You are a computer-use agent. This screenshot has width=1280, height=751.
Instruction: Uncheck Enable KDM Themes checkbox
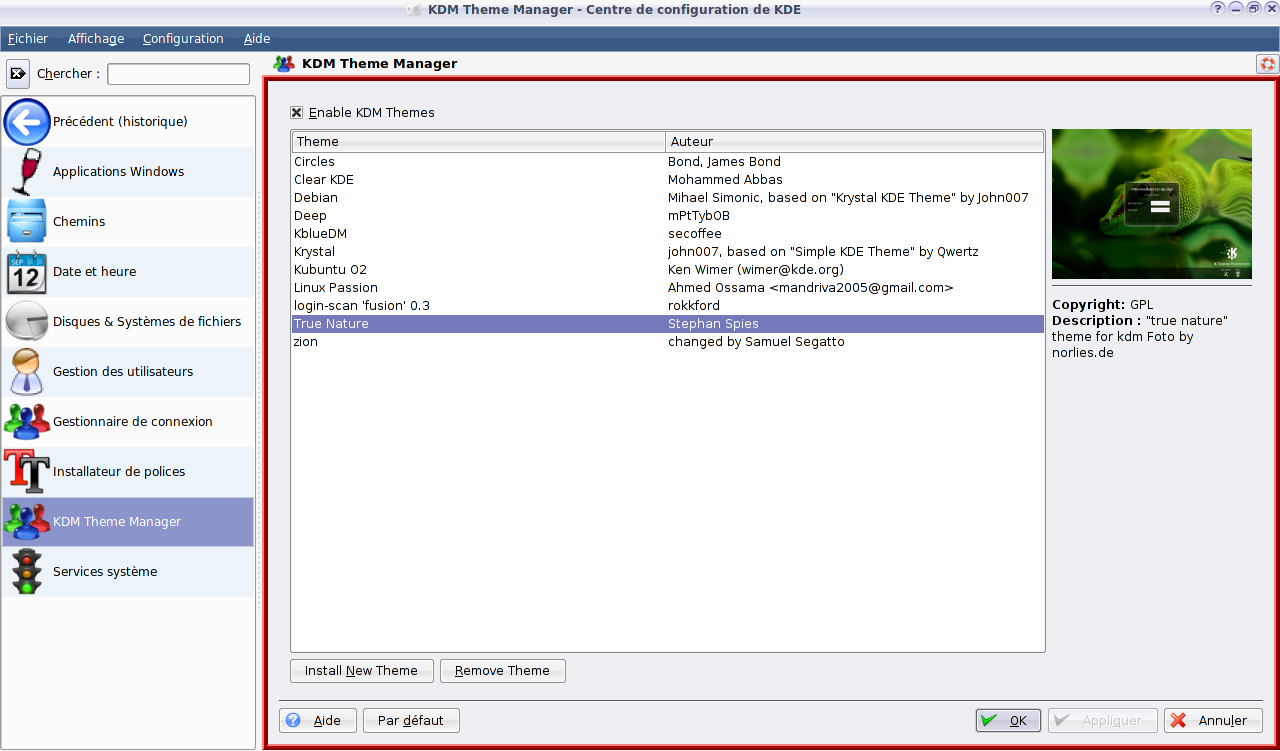click(296, 113)
